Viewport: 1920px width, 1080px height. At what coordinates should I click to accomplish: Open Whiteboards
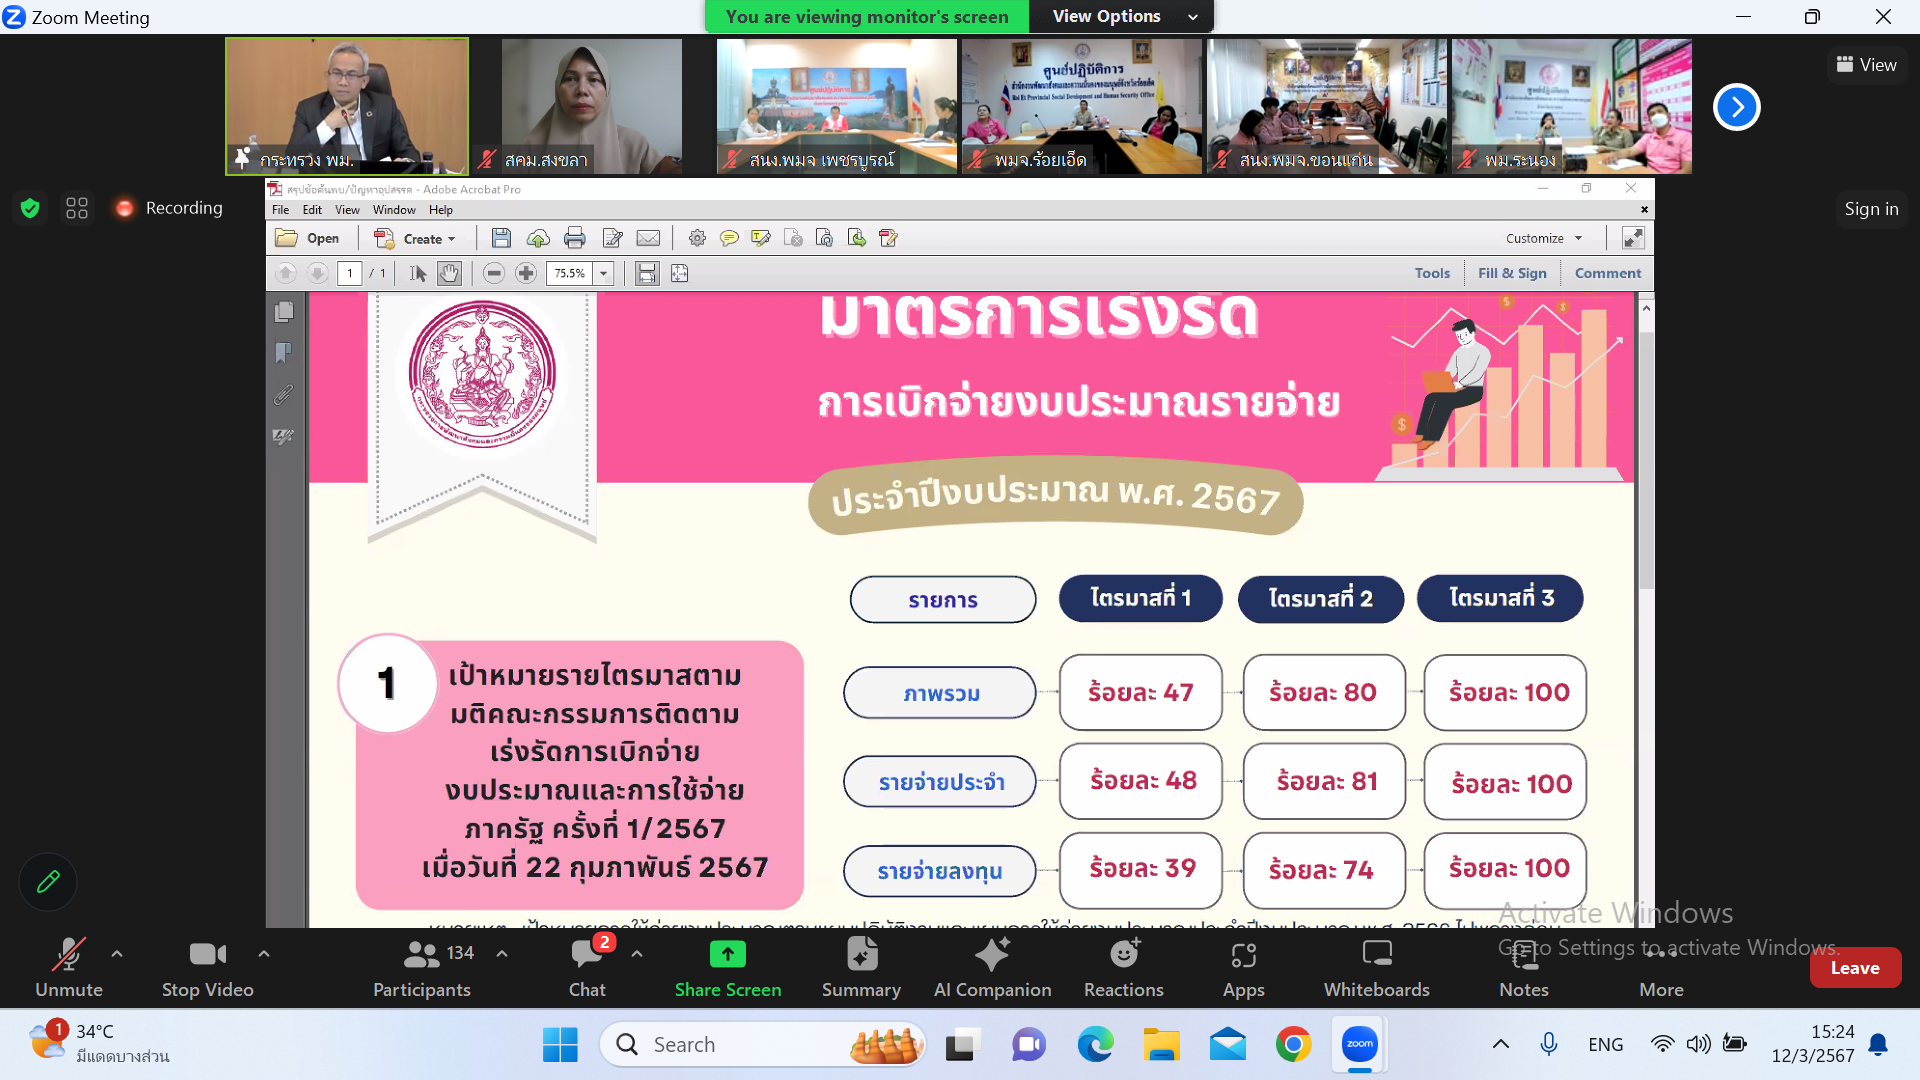(1377, 968)
